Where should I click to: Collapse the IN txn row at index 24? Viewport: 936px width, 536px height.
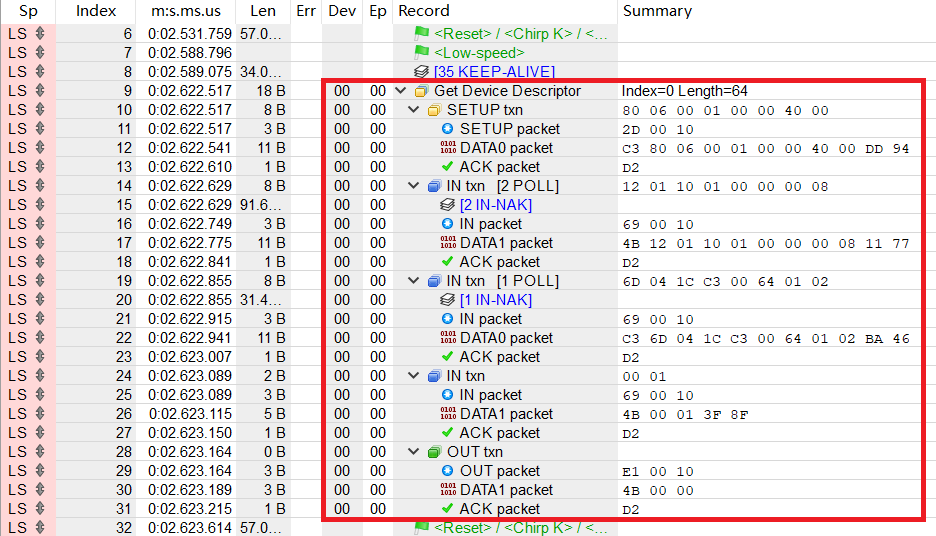pyautogui.click(x=413, y=375)
